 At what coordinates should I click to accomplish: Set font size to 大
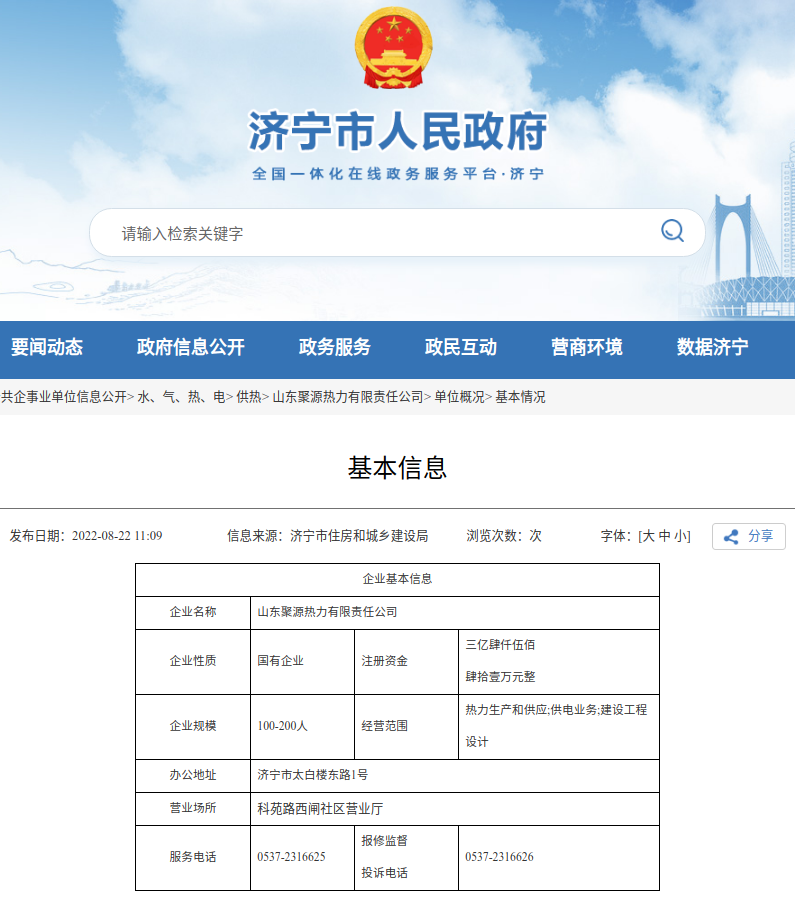coord(648,536)
